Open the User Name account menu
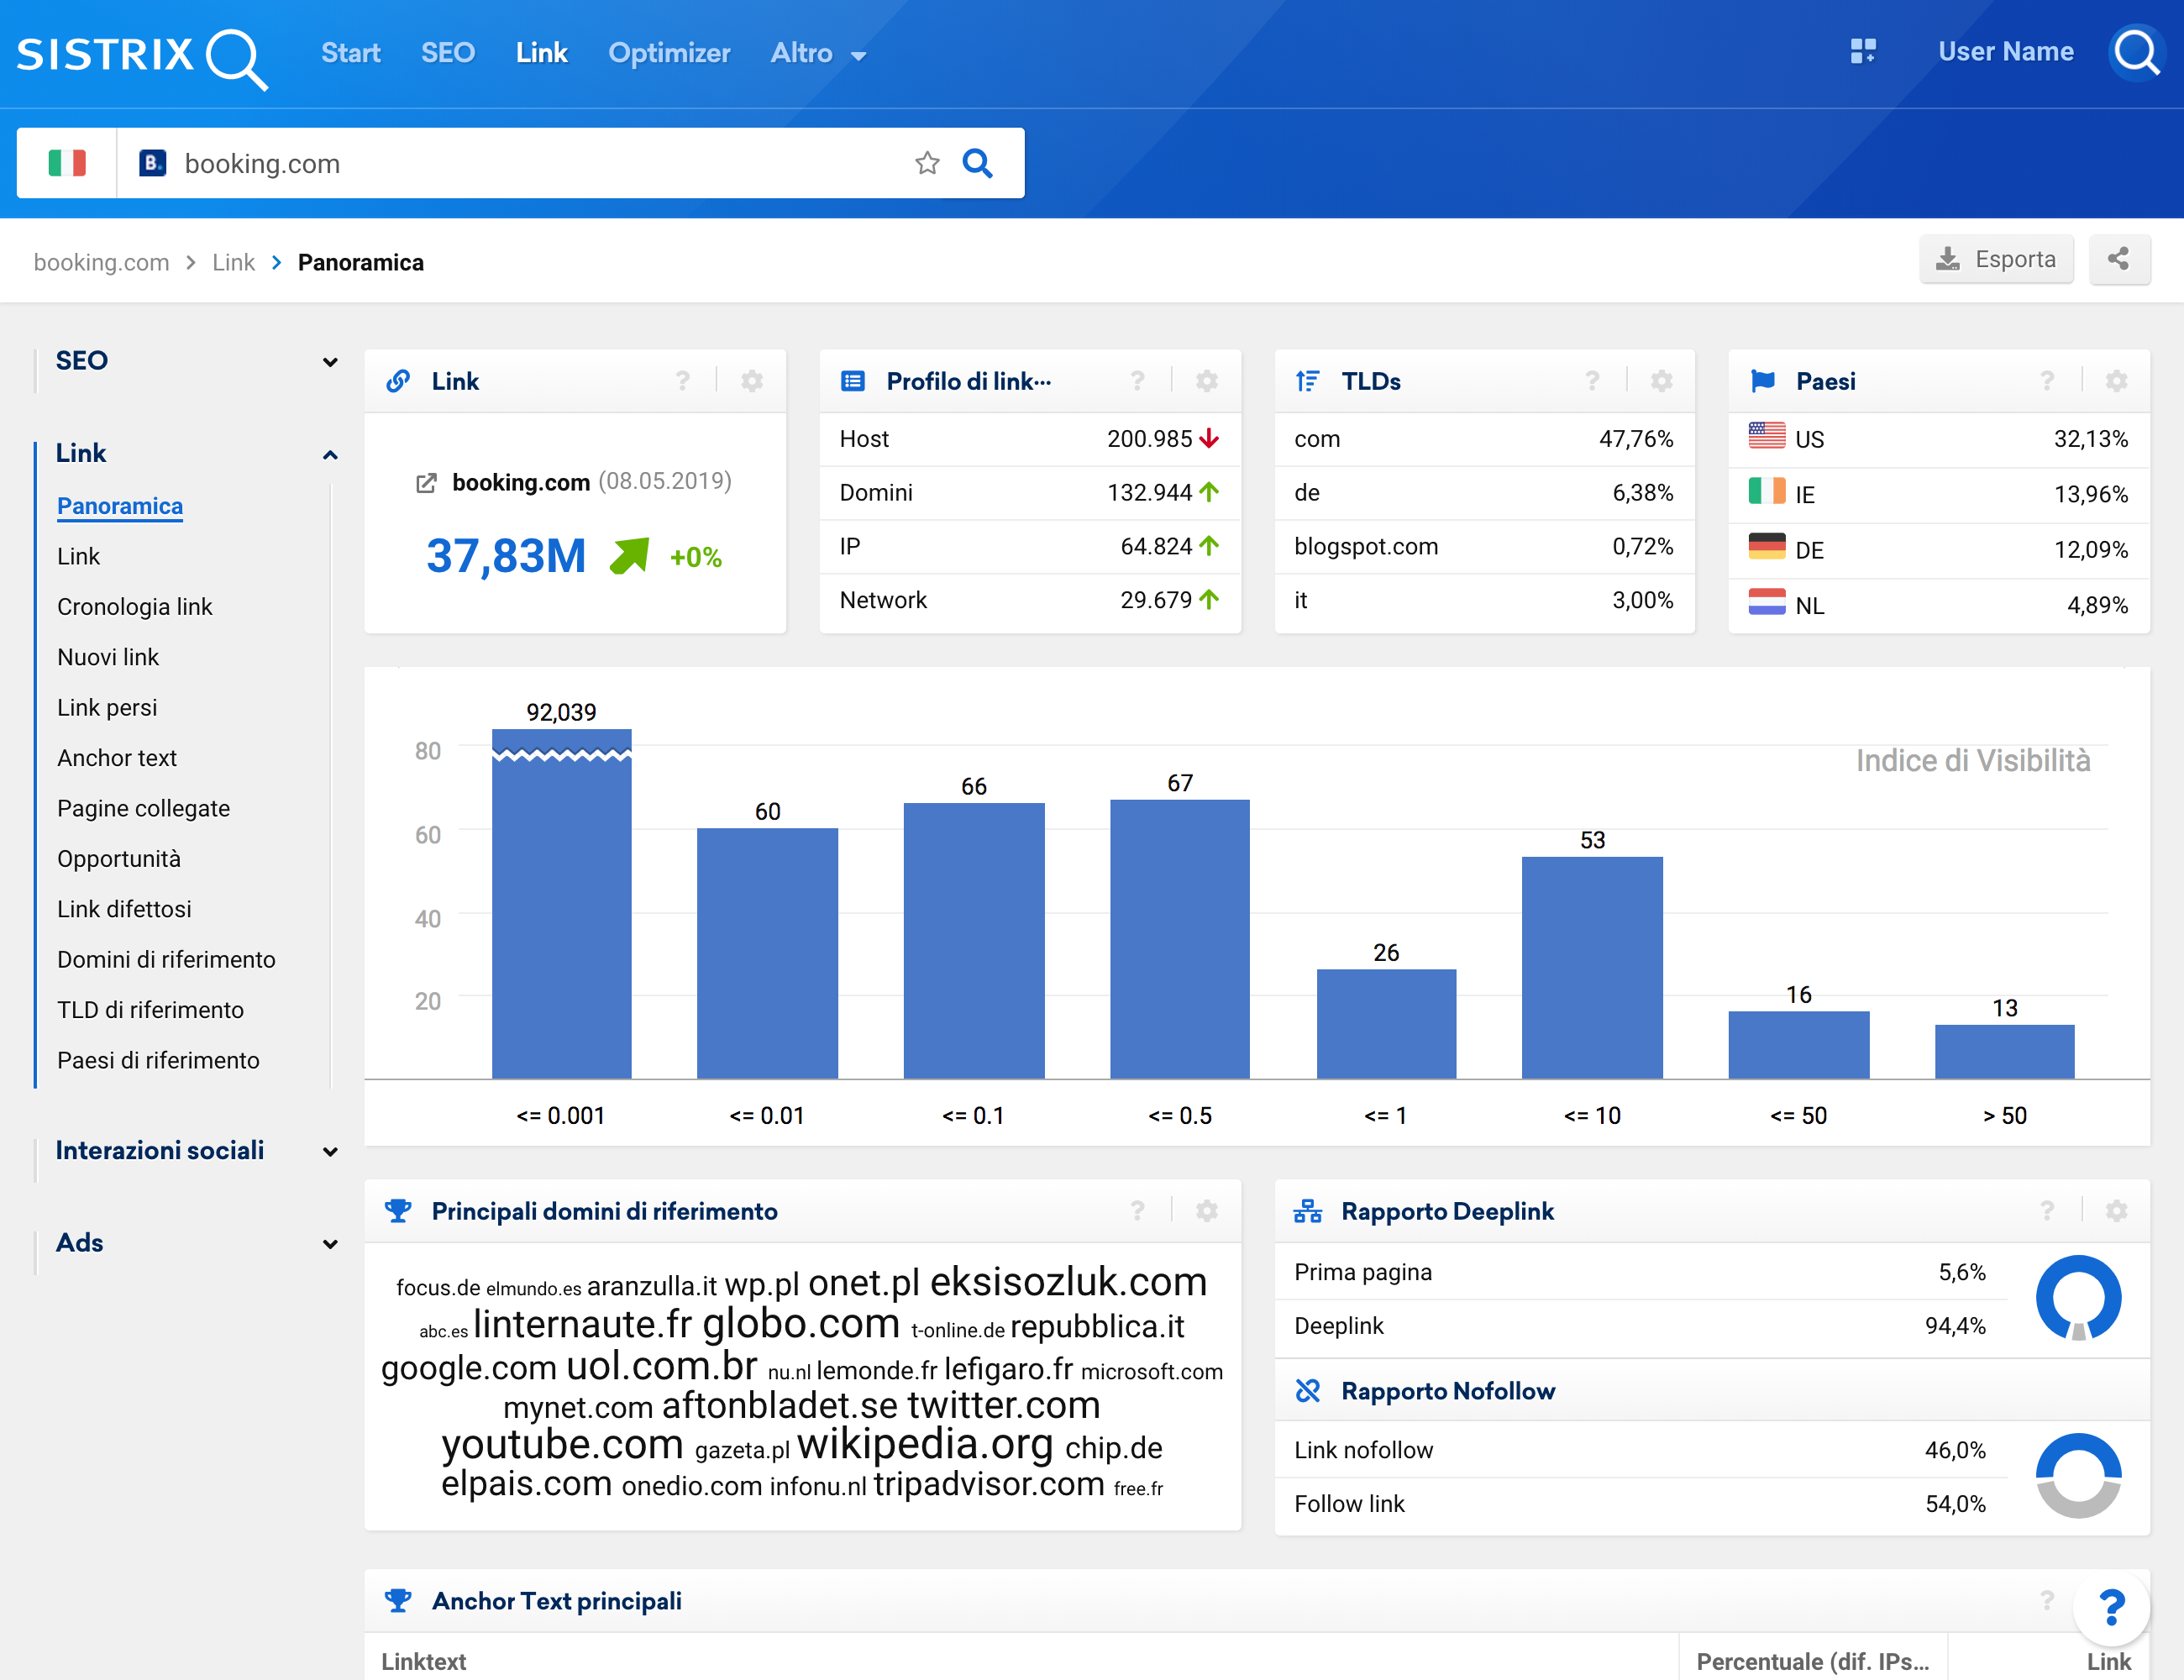 [x=2005, y=52]
